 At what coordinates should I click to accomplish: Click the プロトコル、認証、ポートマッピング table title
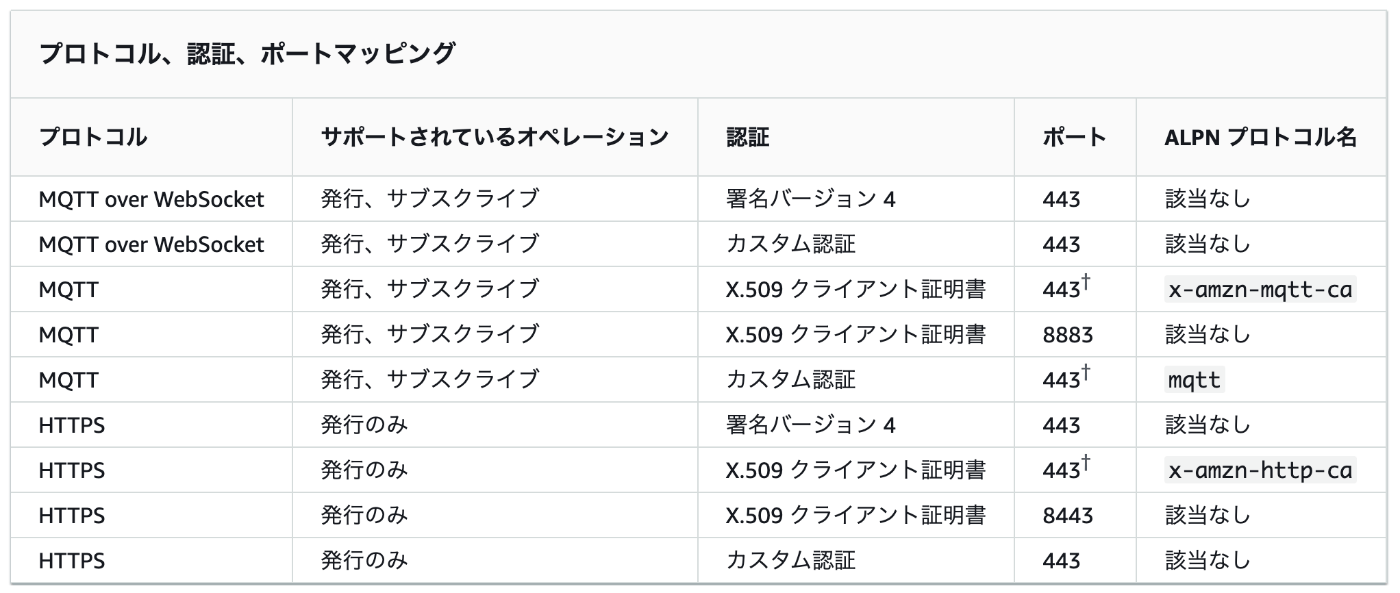click(x=246, y=54)
